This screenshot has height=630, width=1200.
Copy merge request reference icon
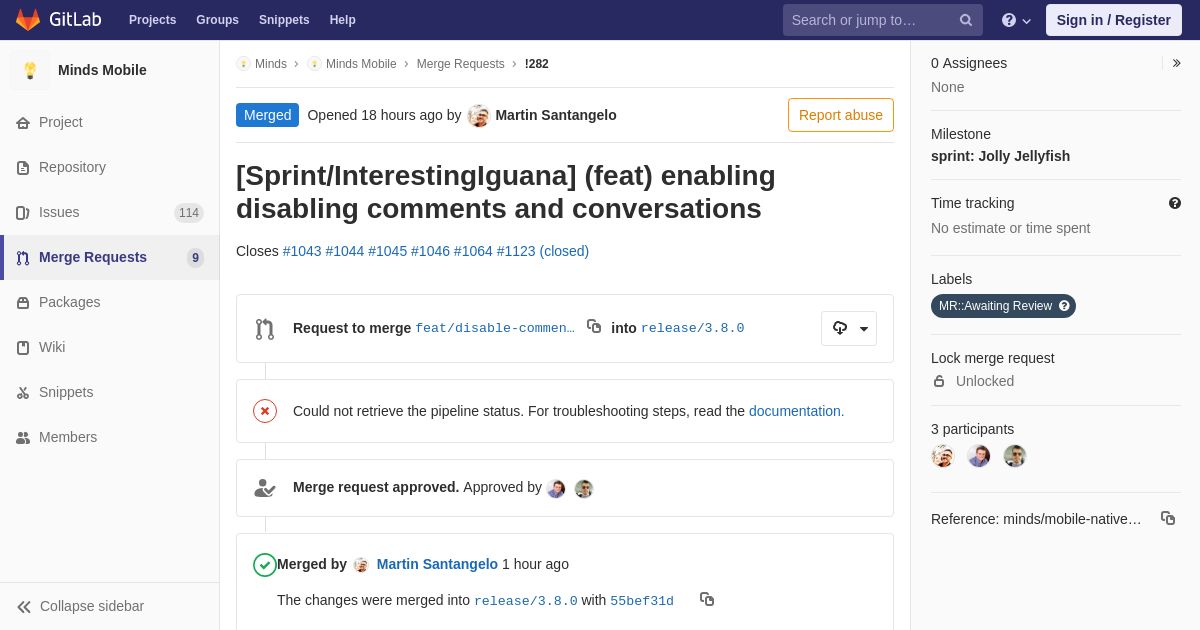[1168, 518]
